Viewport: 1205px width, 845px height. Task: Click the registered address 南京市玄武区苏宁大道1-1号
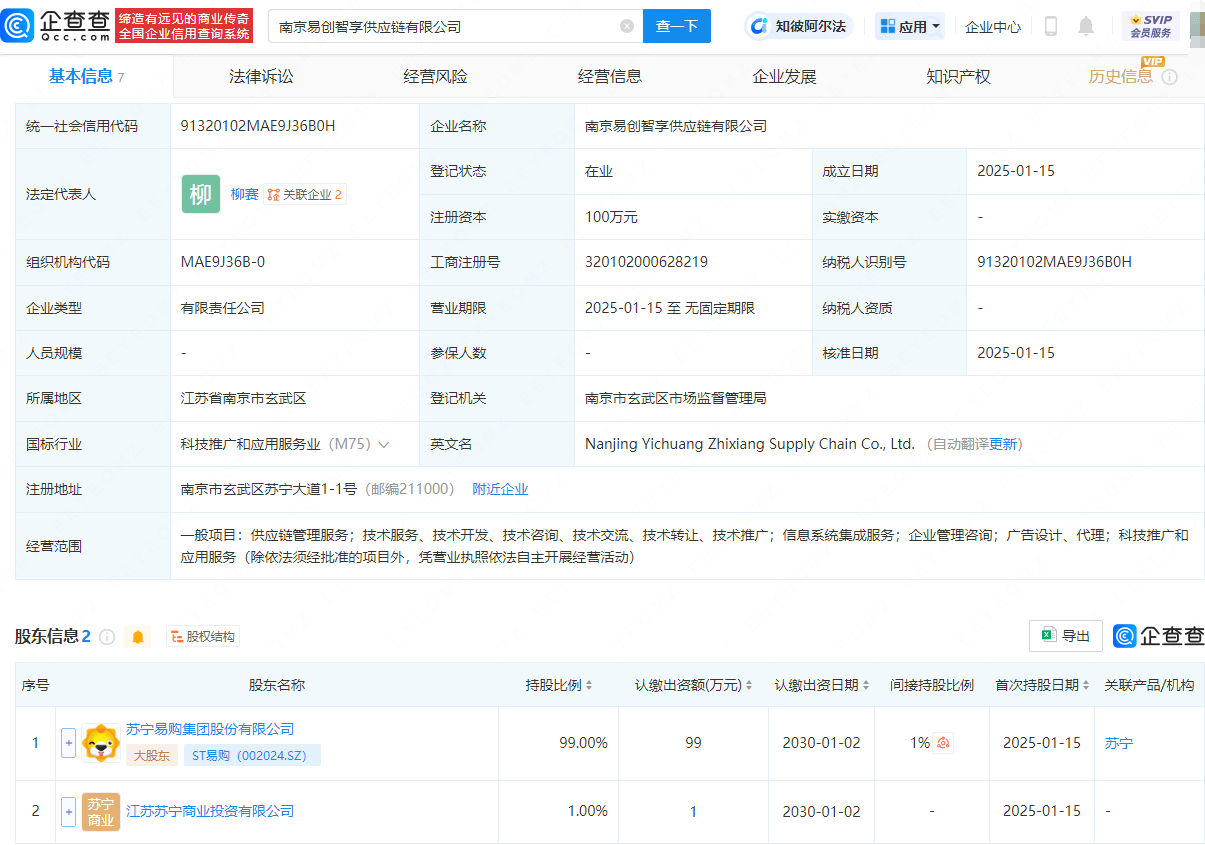point(269,489)
